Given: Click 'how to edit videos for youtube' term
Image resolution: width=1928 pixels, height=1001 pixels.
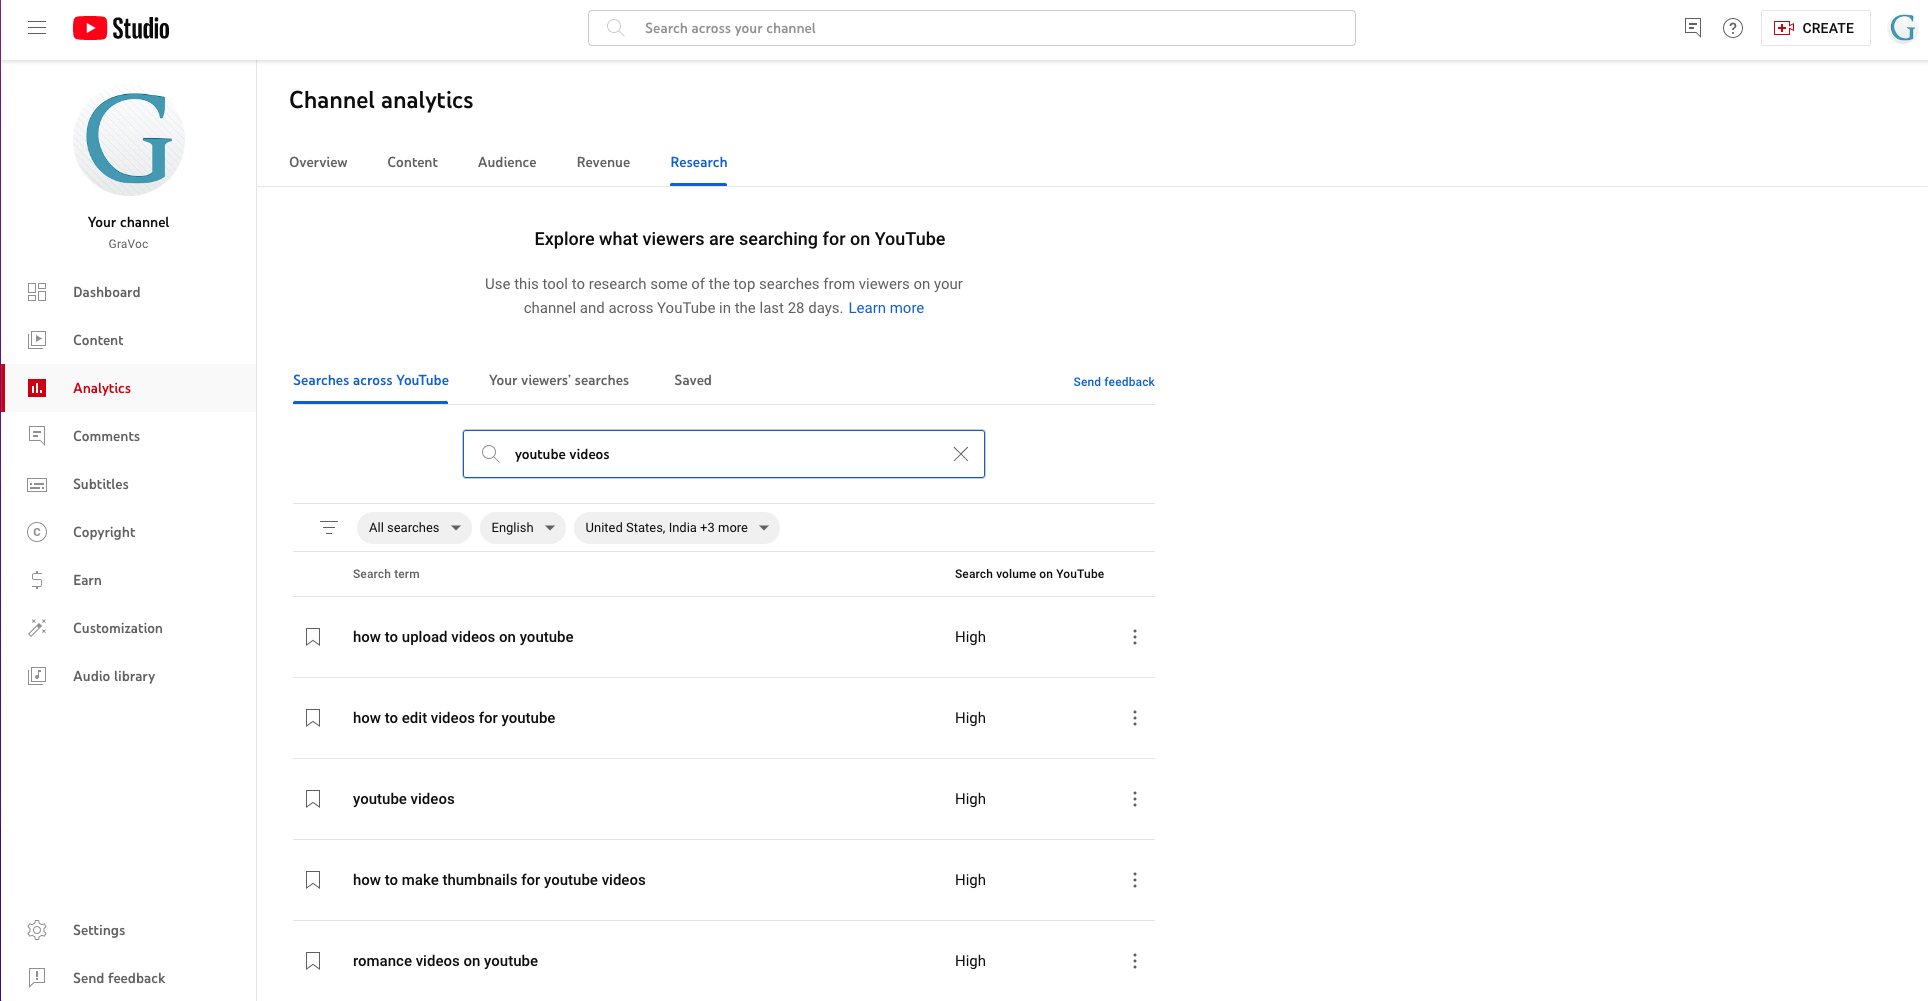Looking at the screenshot, I should [454, 718].
